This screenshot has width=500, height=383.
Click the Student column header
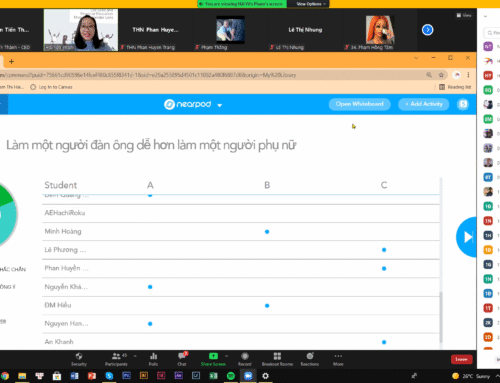(x=61, y=185)
